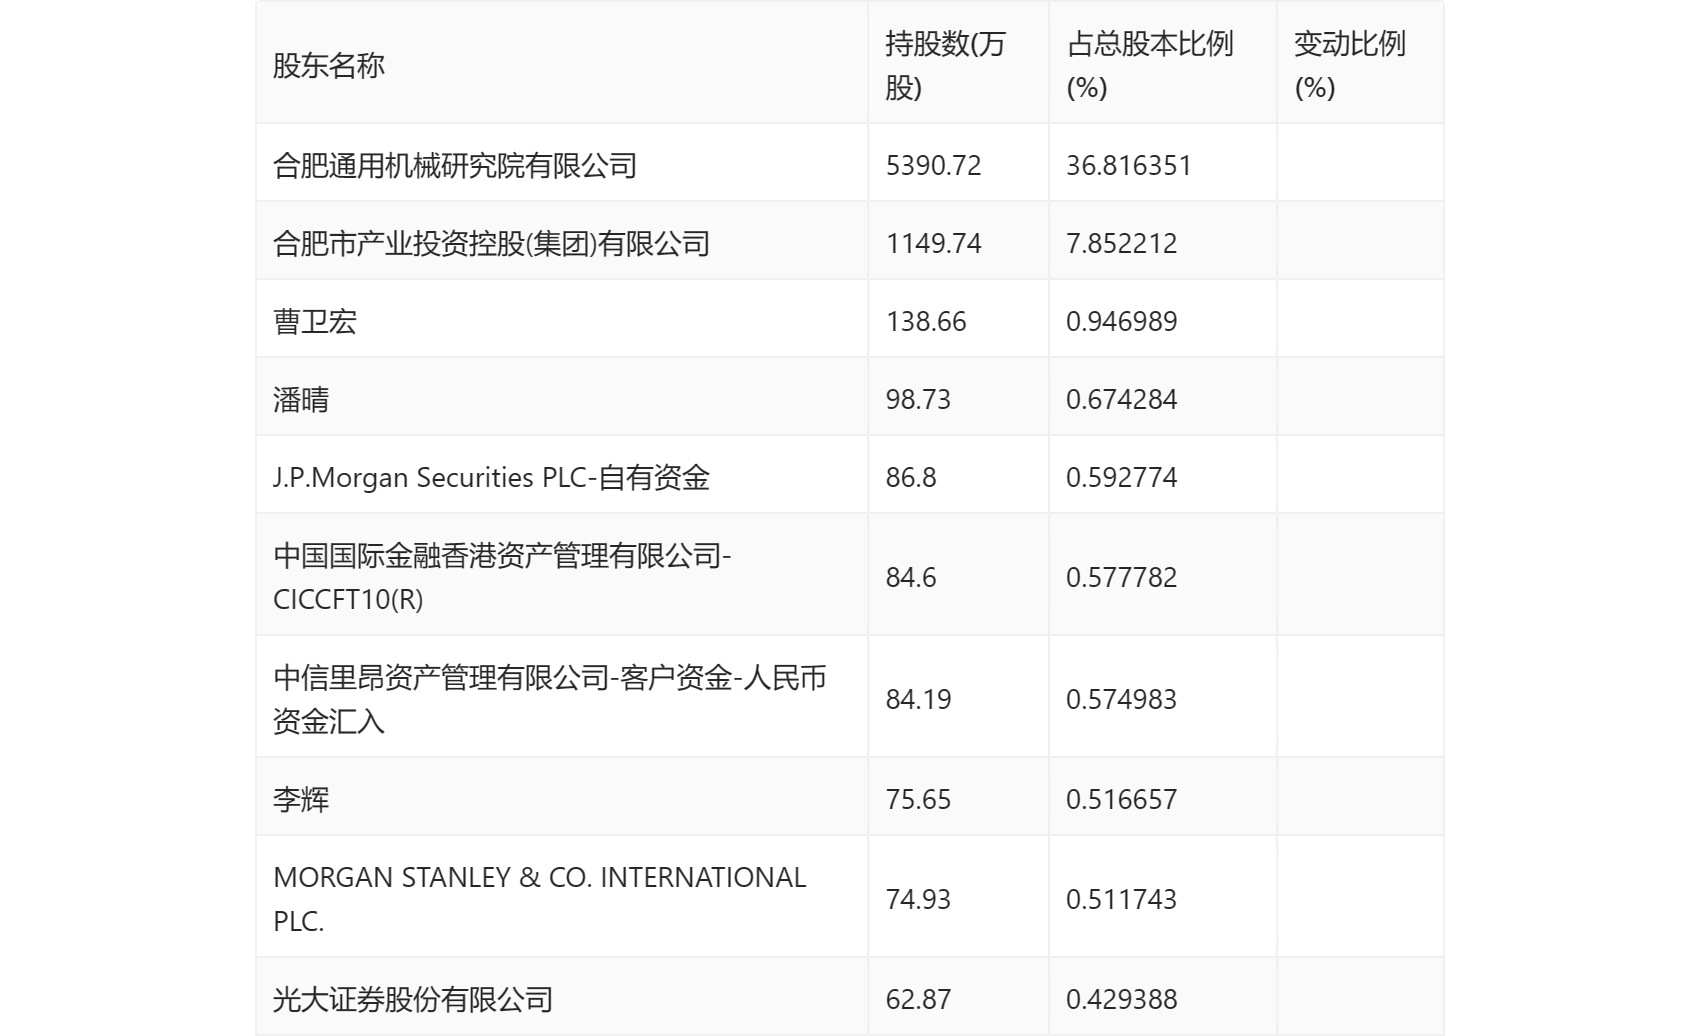Screen dimensions: 1700x1036
Task: Select 合肥通用机械研究院有限公司 shareholder name
Action: (455, 165)
